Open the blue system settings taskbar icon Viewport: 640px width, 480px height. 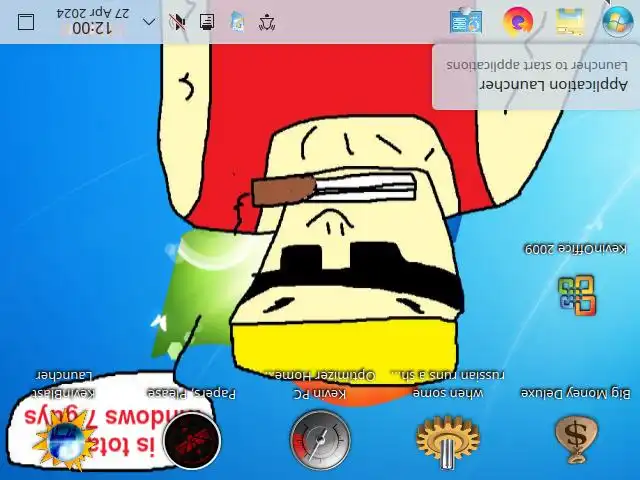pos(466,22)
